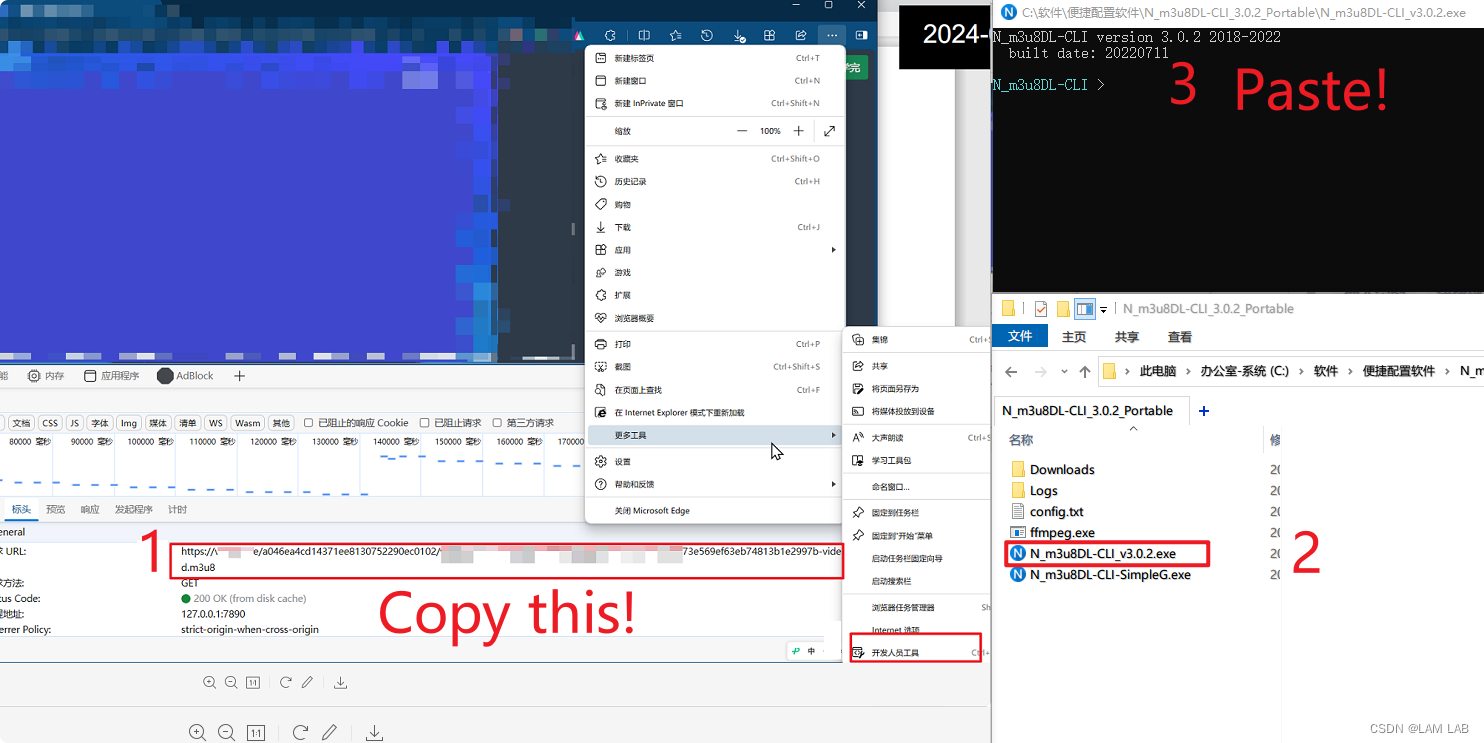Select 新建 InPrivate 窗口 menu entry
The image size is (1484, 743).
[x=715, y=104]
